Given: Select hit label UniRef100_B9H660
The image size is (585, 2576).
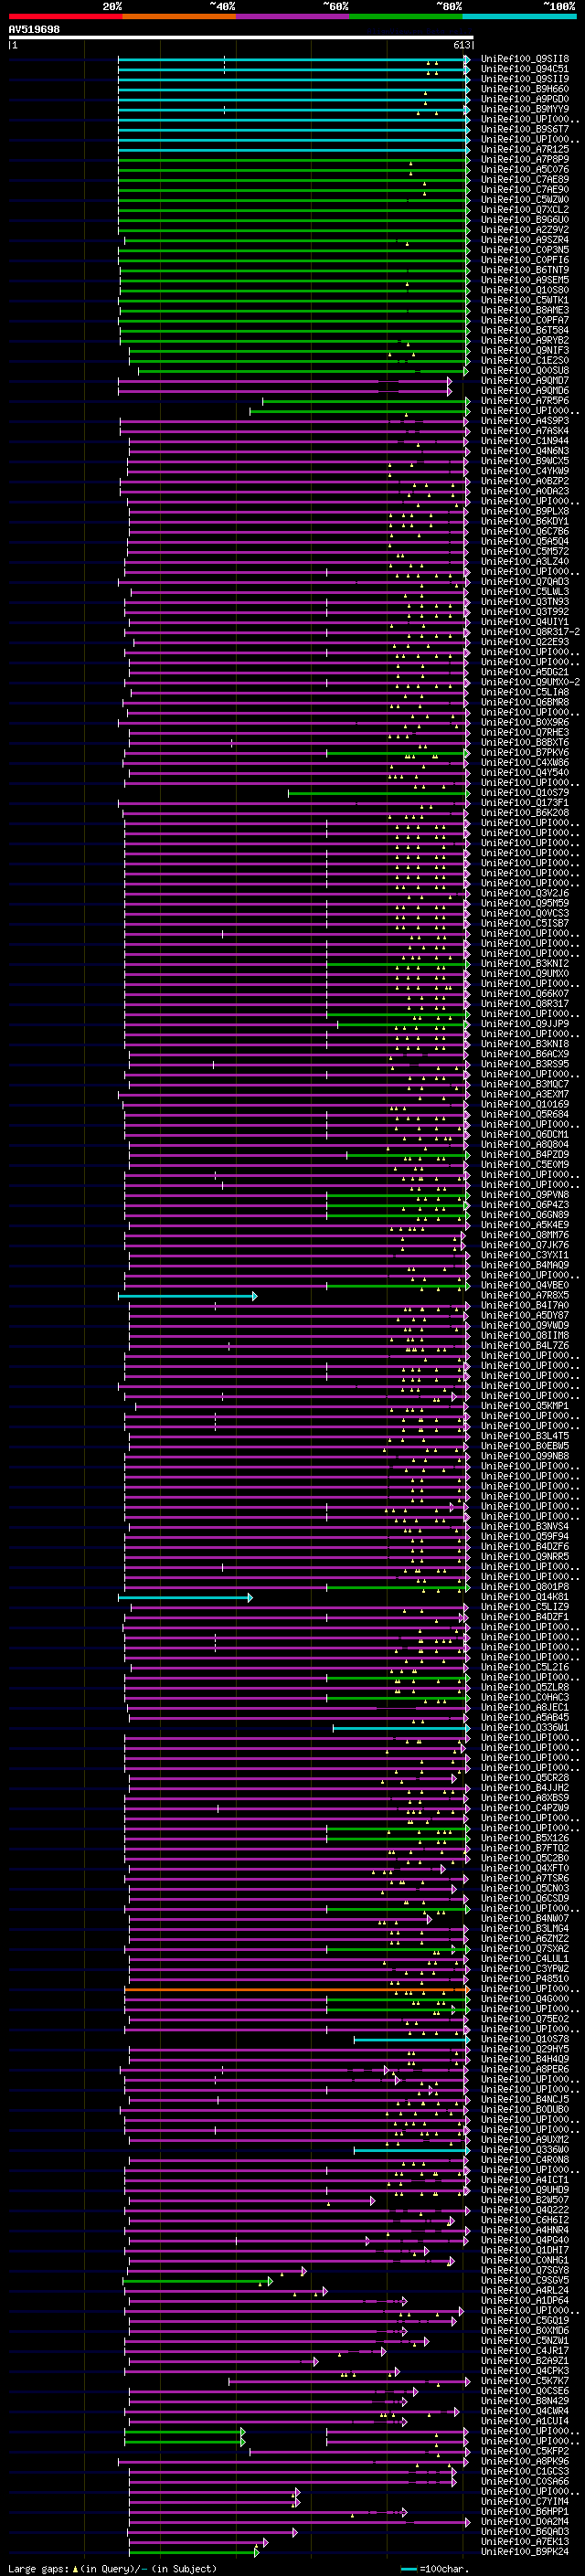Looking at the screenshot, I should [525, 89].
